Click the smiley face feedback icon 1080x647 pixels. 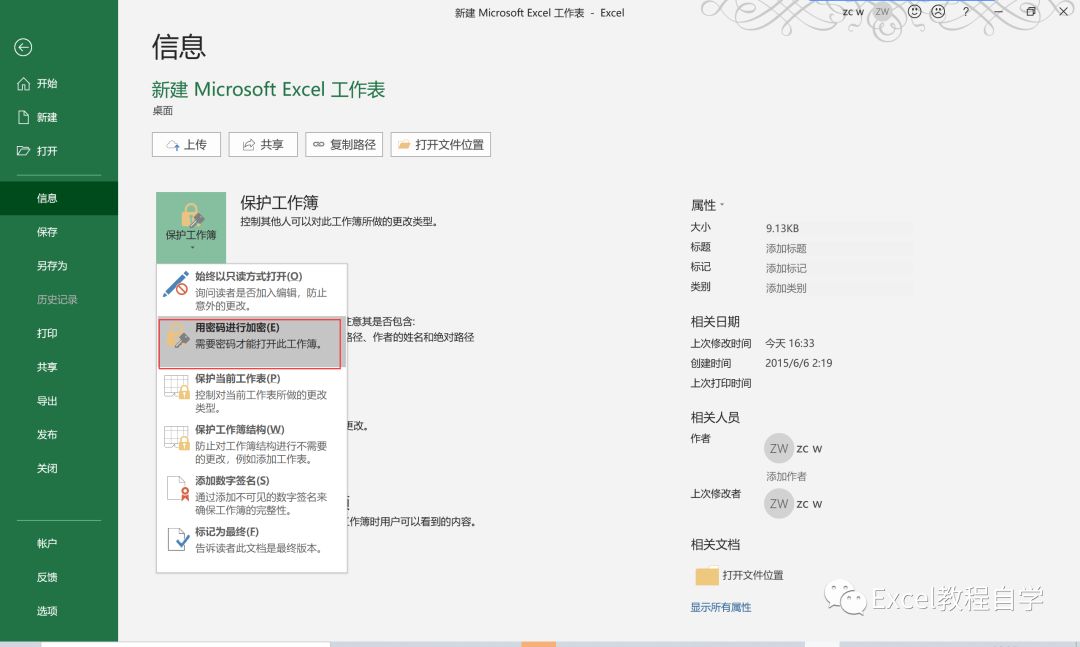[914, 12]
